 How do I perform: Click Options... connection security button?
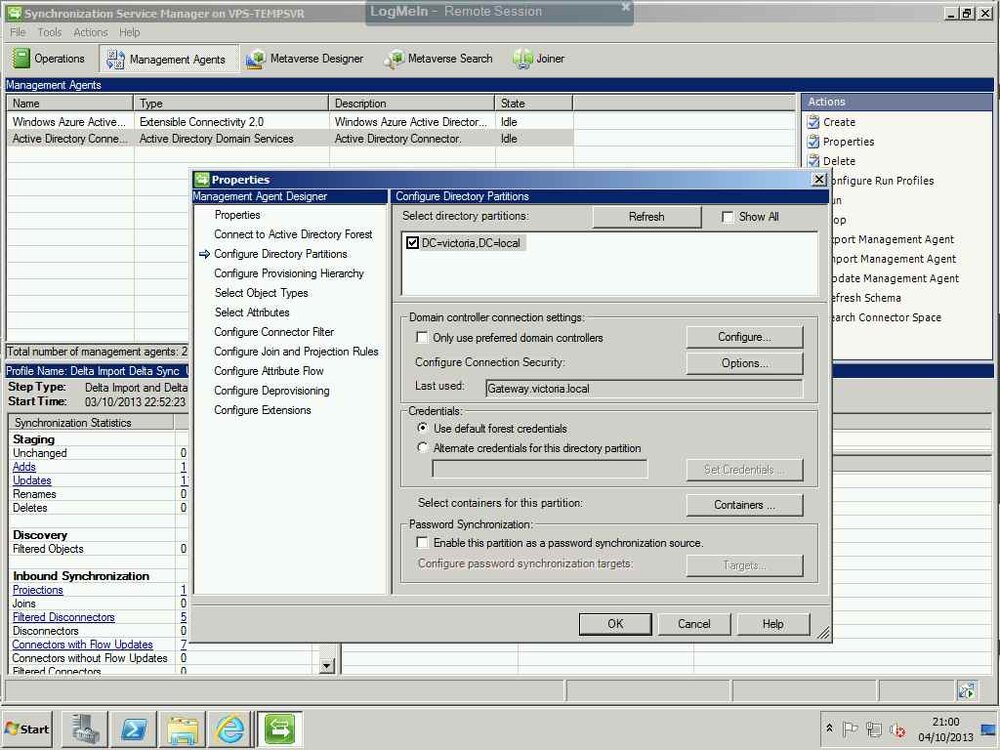pos(744,363)
